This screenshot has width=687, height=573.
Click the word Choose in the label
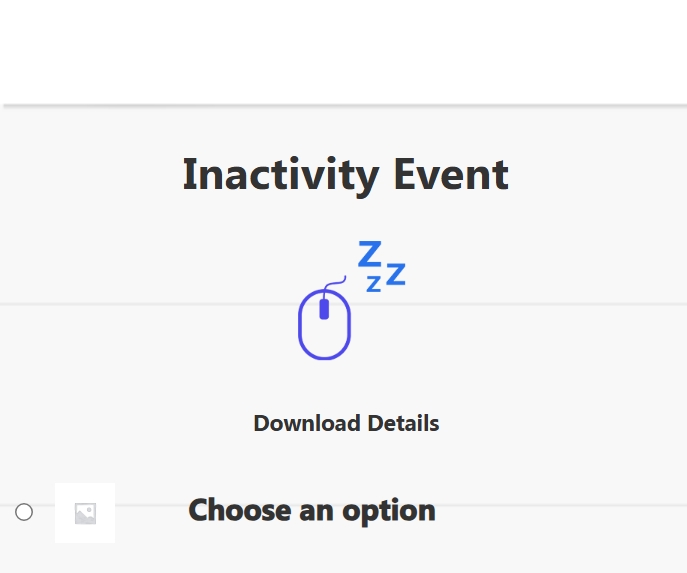240,510
